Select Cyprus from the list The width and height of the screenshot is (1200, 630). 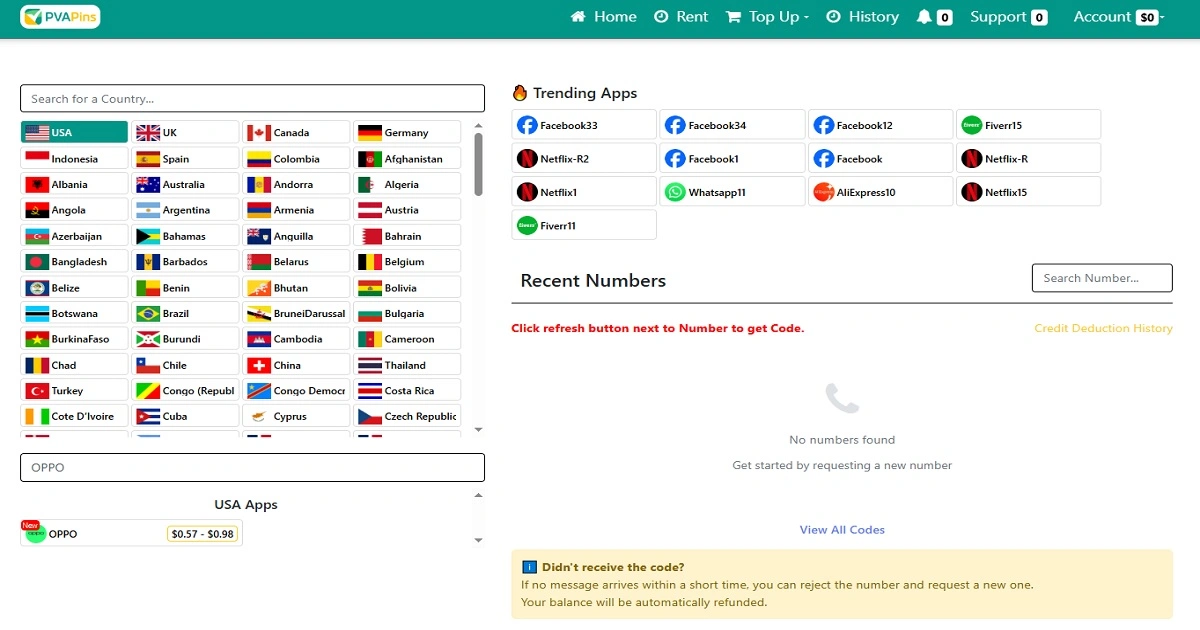click(296, 416)
